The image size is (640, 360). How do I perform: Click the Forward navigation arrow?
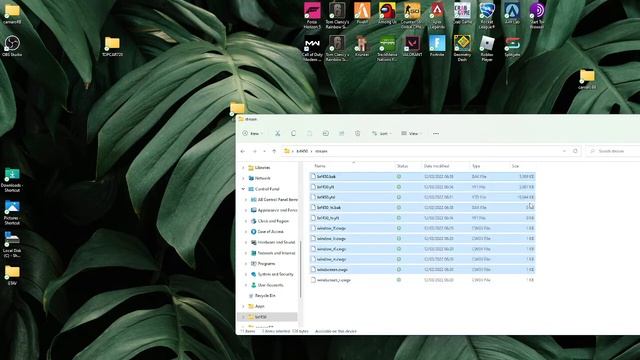[254, 151]
